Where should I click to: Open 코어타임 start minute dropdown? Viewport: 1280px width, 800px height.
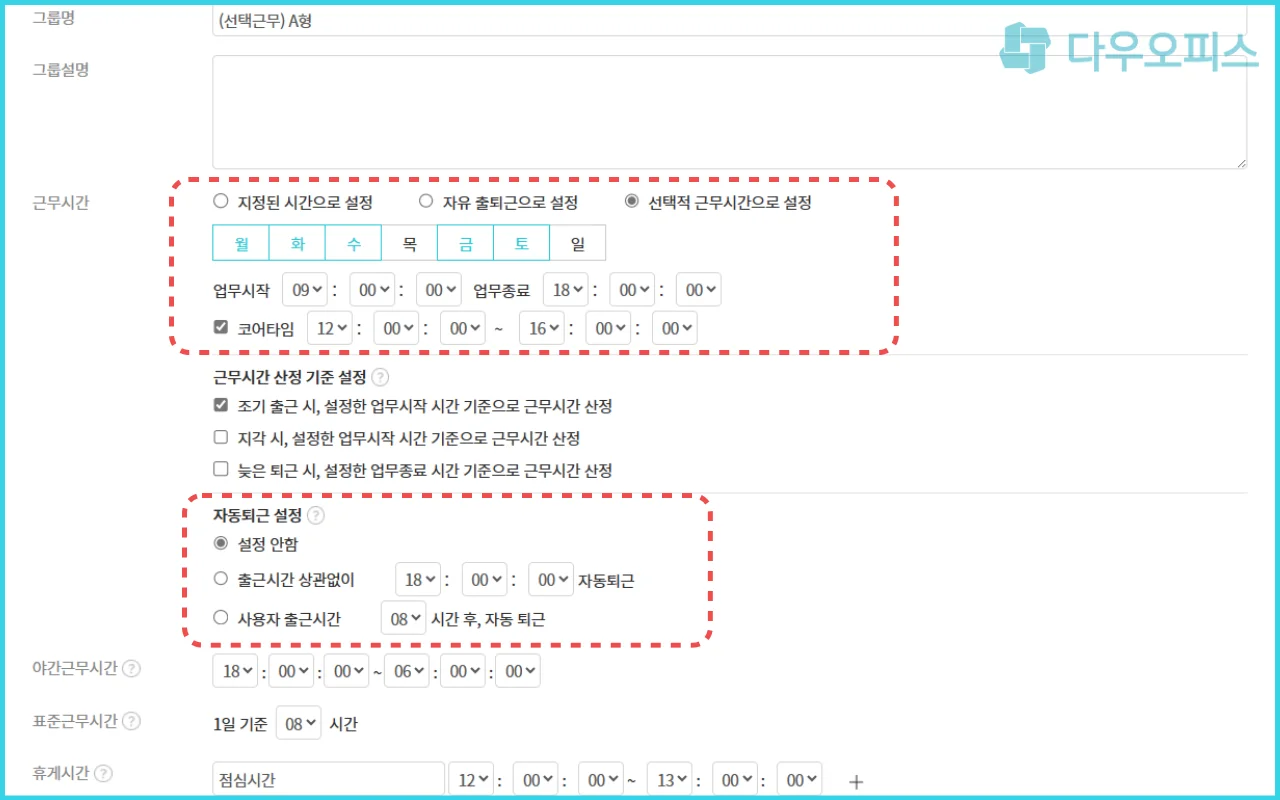coord(396,328)
